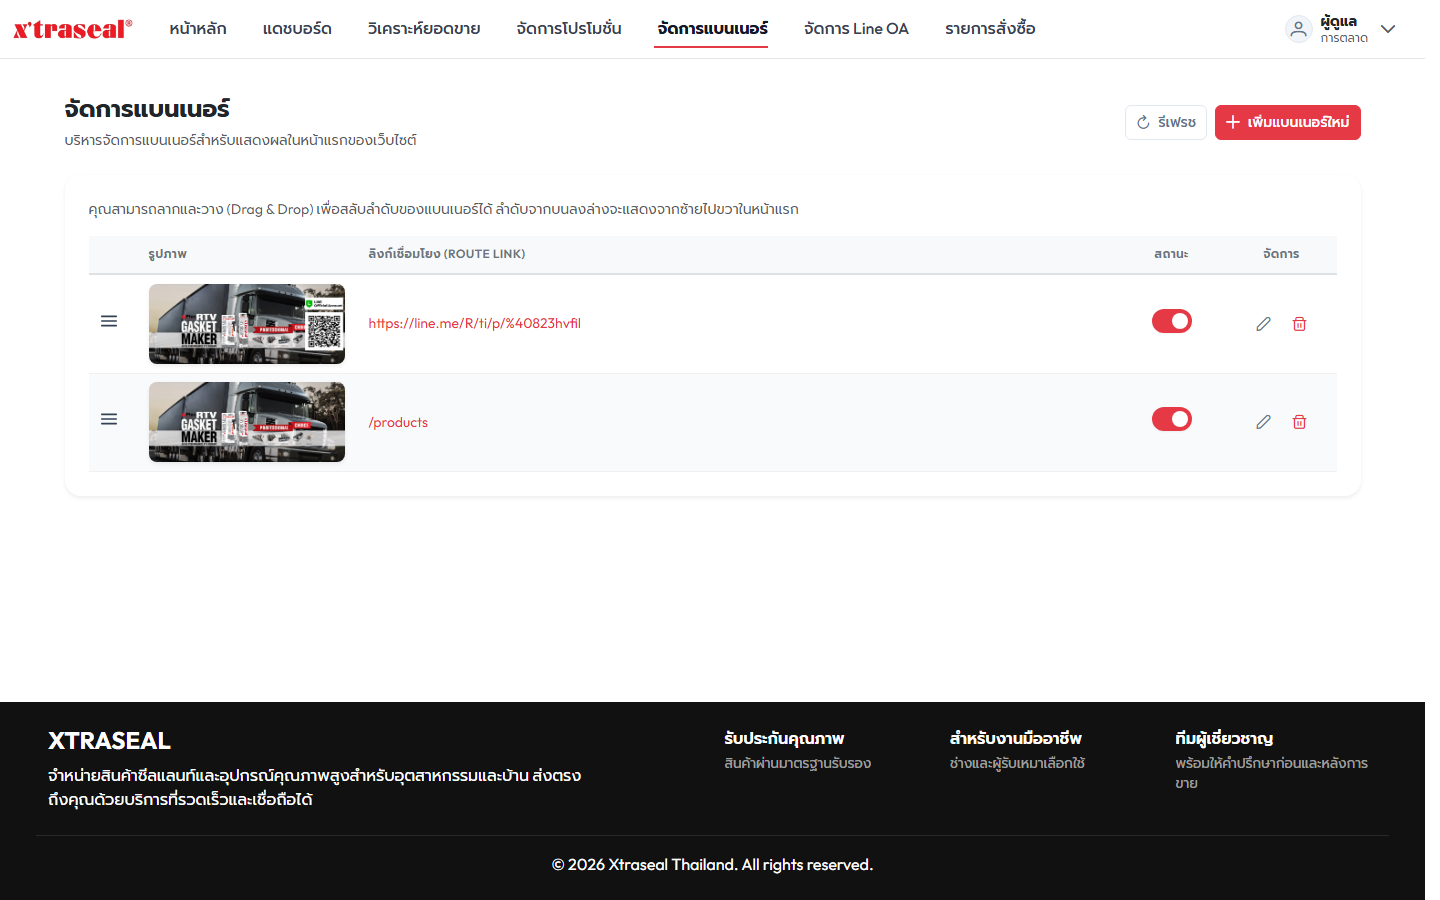This screenshot has height=900, width=1440.
Task: Open the /products route link
Action: click(x=398, y=422)
